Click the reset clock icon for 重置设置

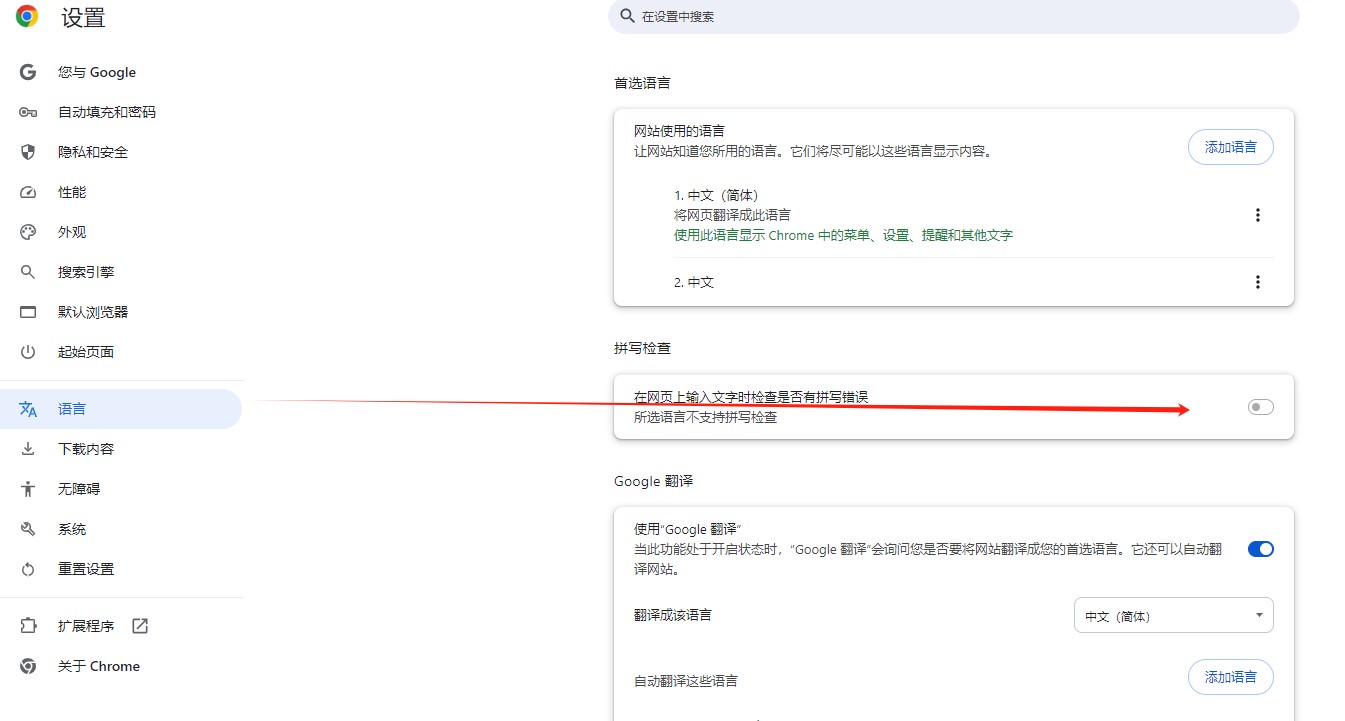tap(28, 569)
